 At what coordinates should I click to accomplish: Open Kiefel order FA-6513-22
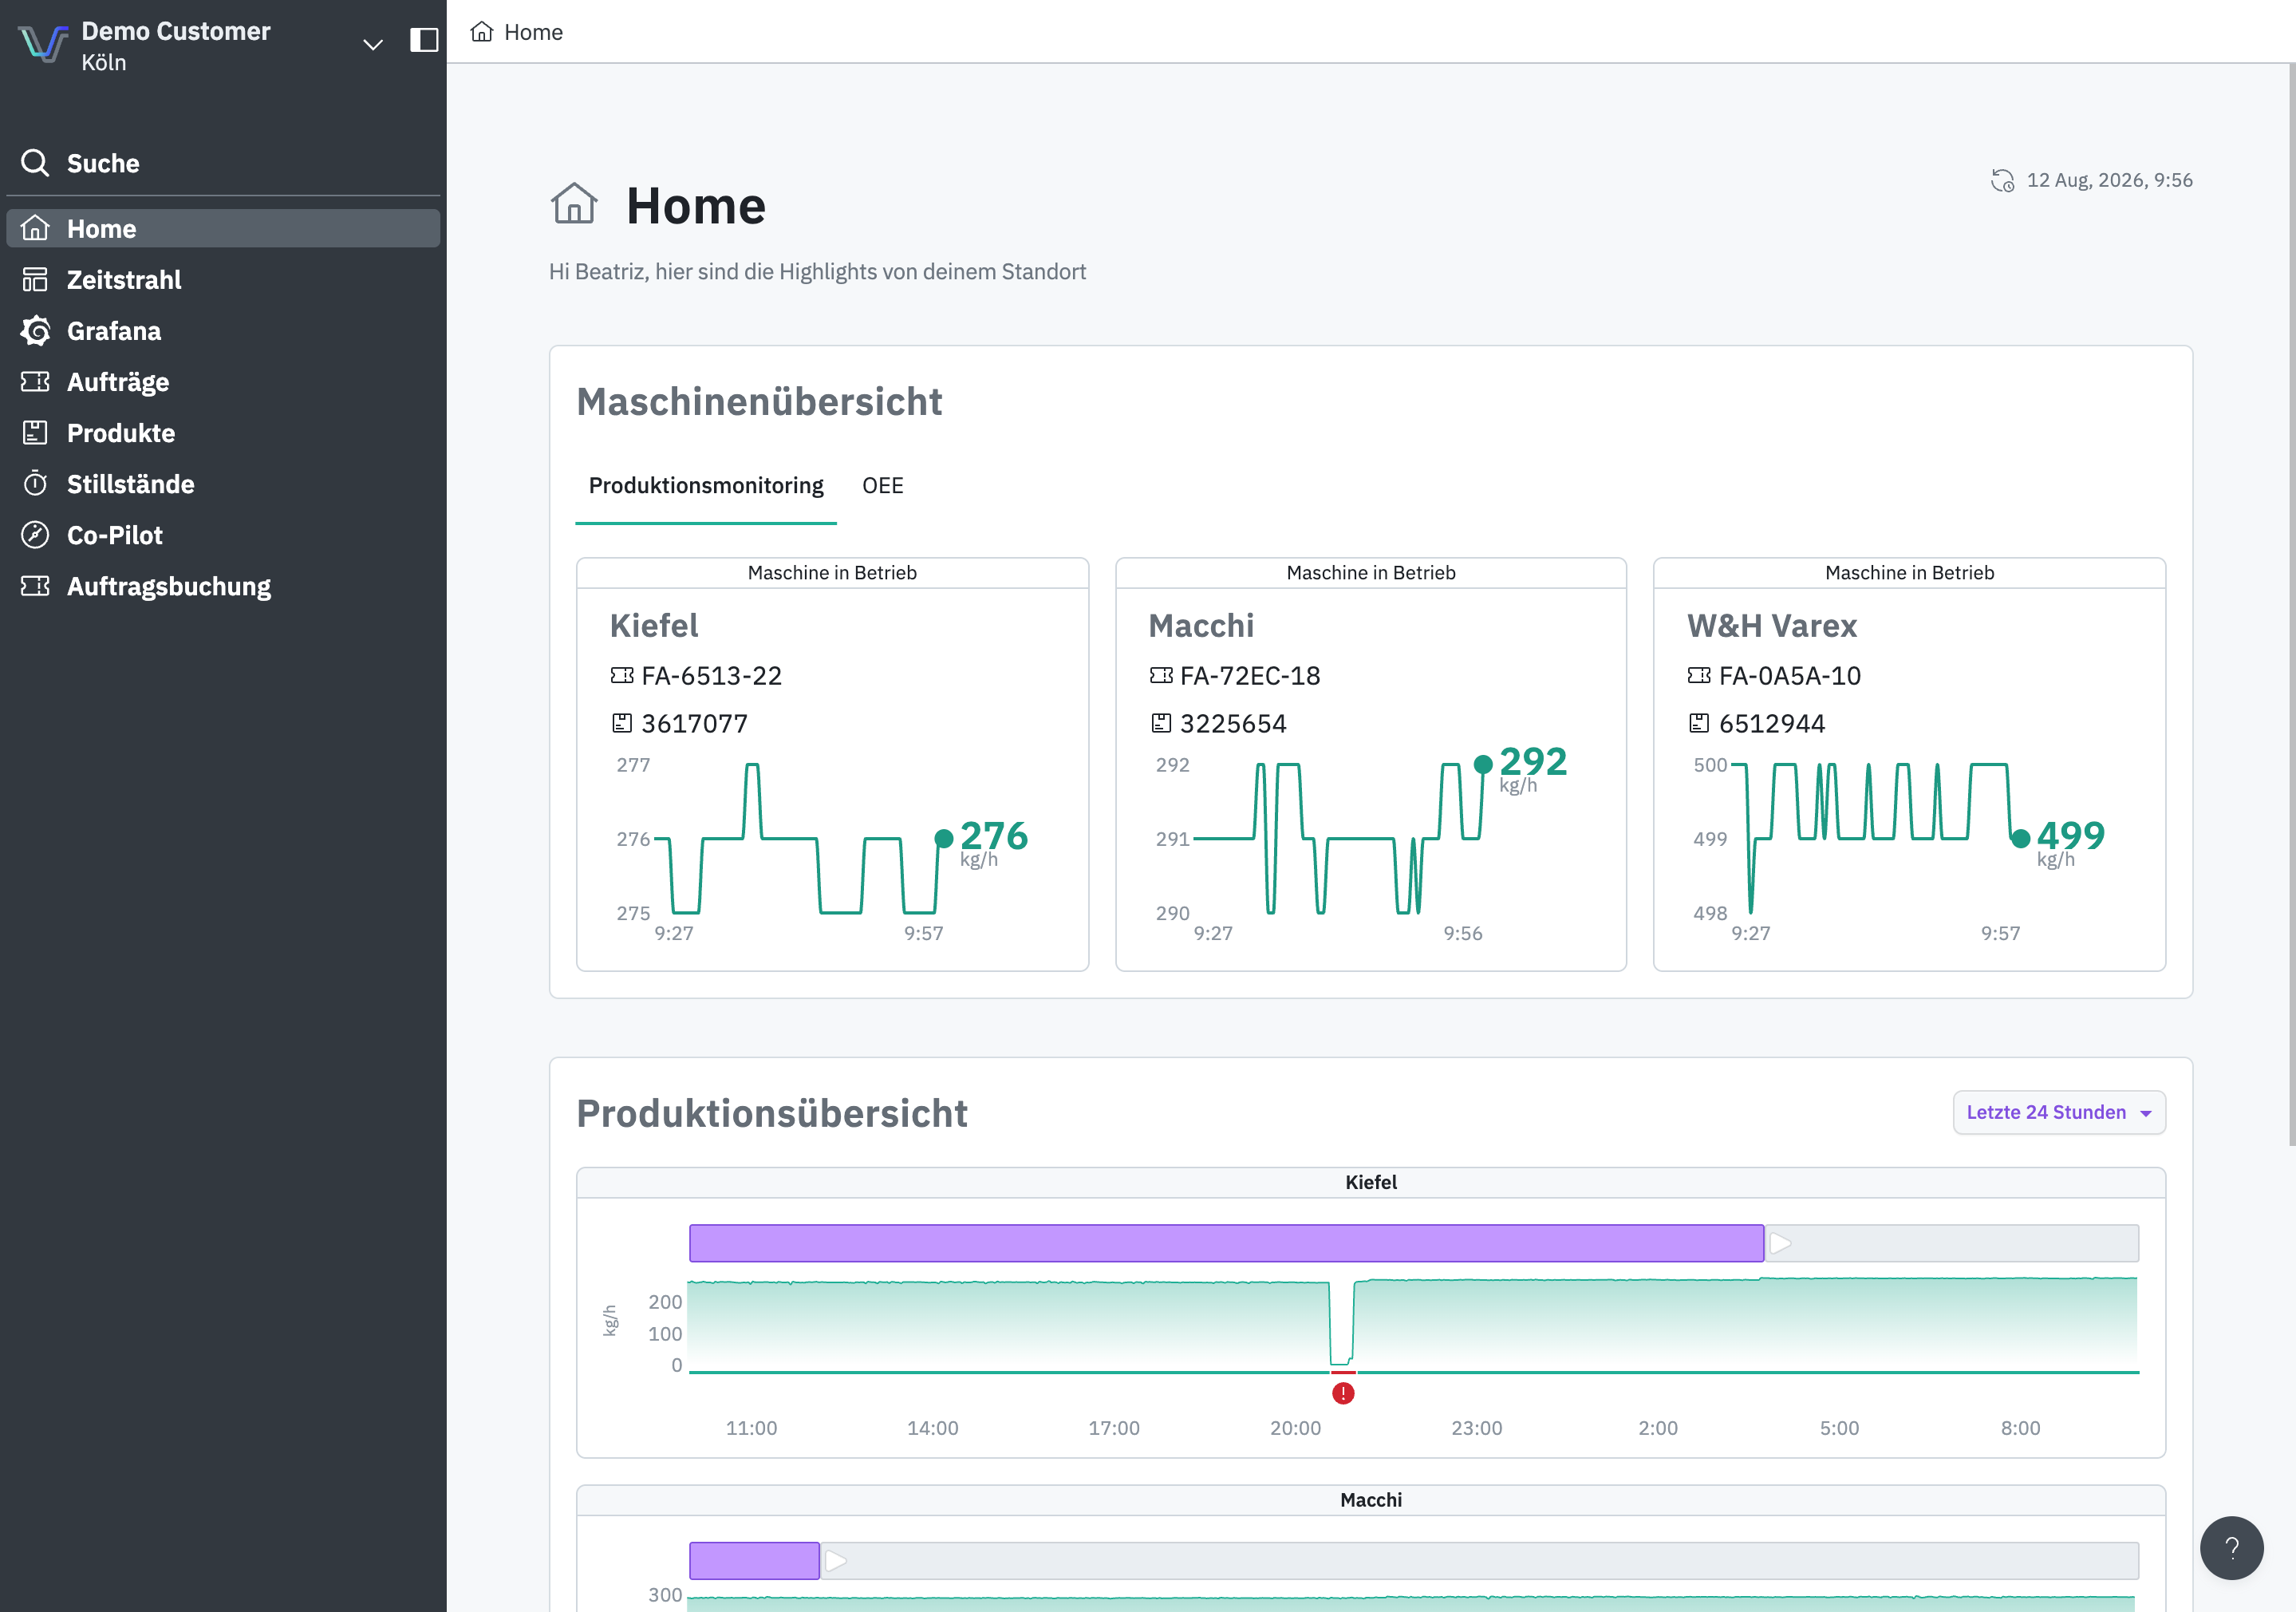click(x=711, y=676)
